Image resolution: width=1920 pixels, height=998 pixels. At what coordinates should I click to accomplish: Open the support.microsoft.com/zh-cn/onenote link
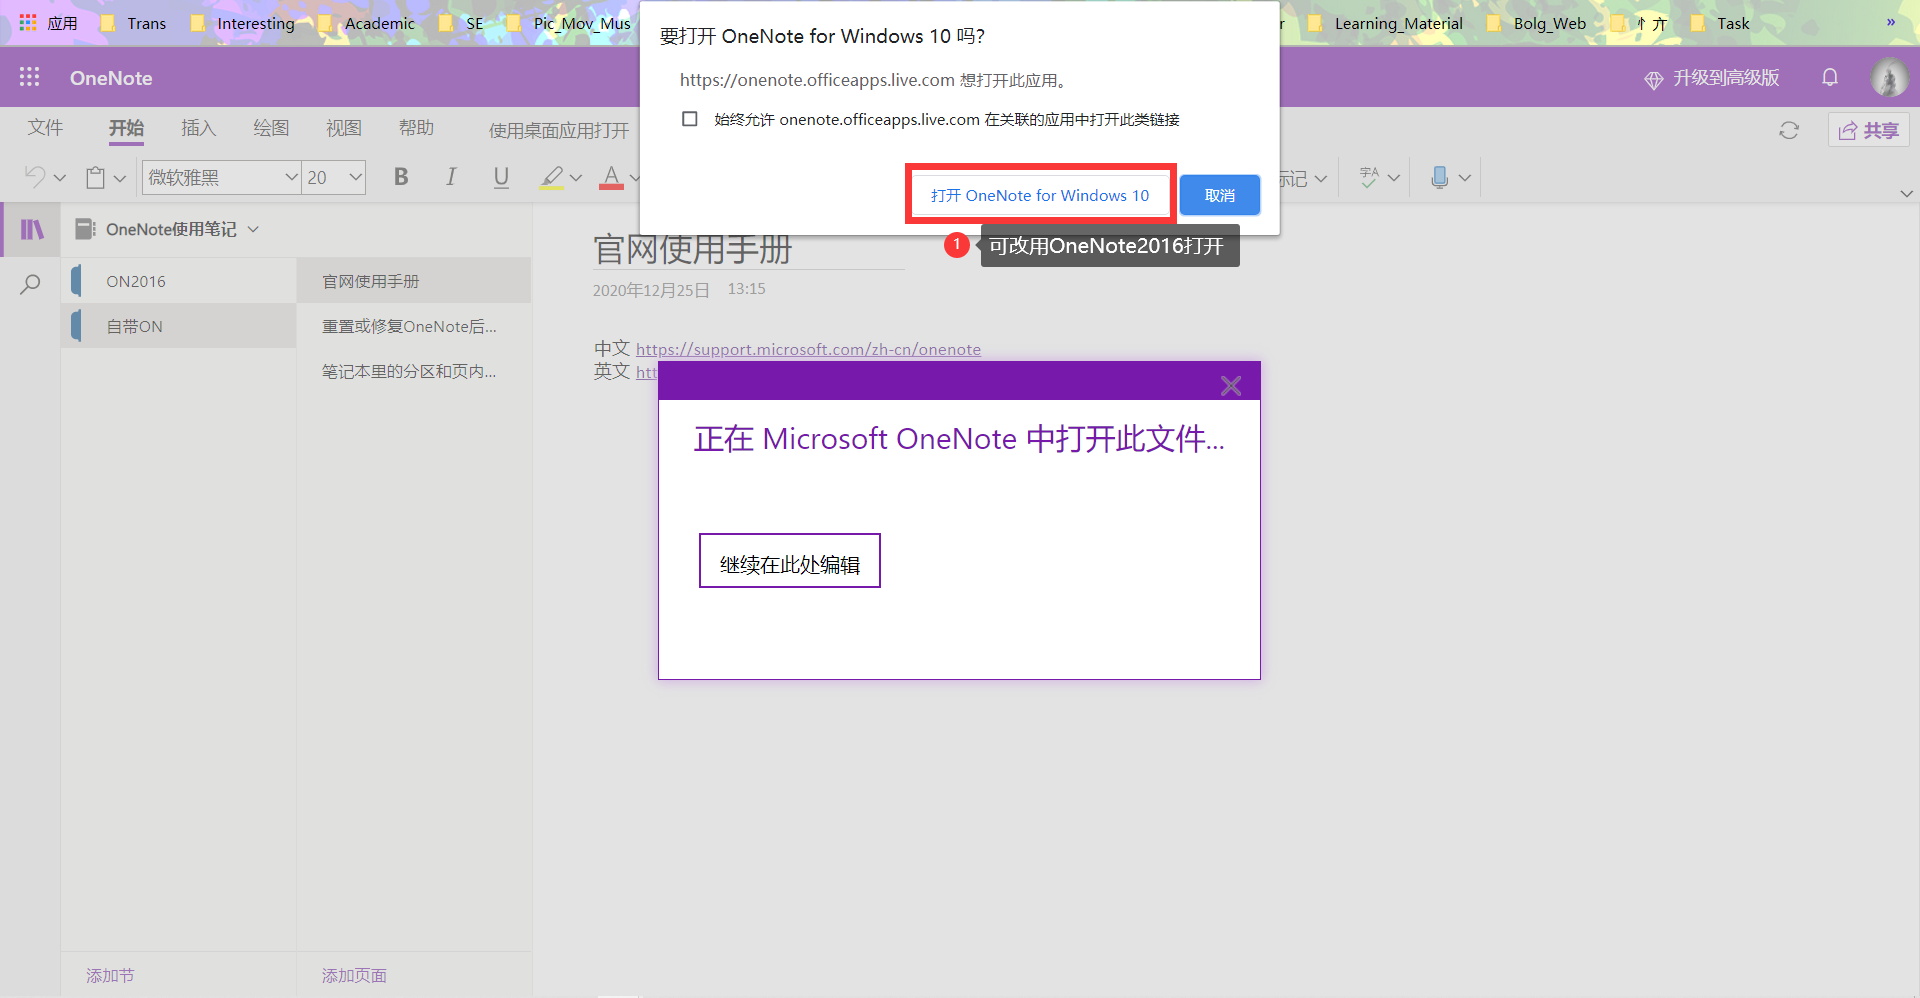[808, 349]
